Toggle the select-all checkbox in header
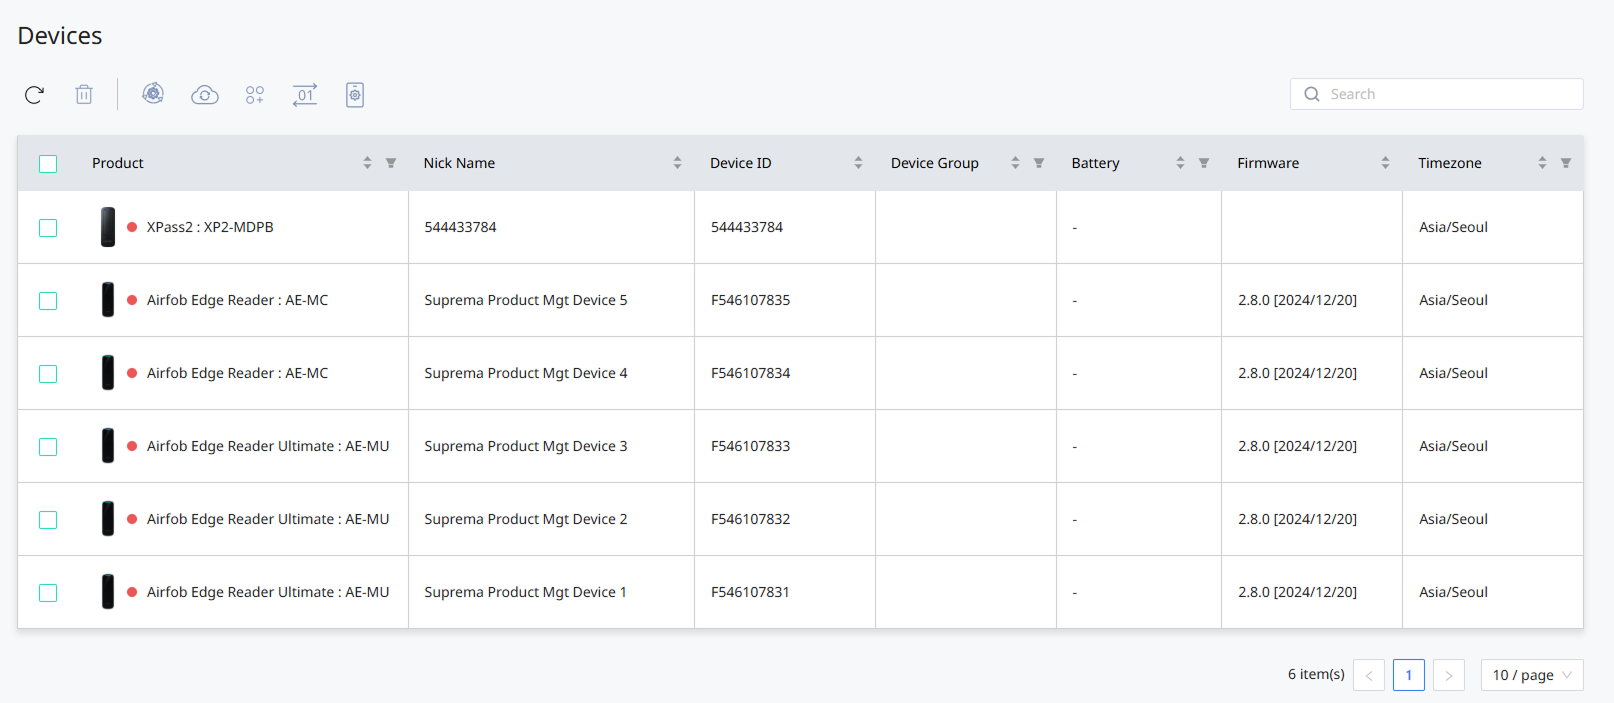1614x703 pixels. click(48, 164)
